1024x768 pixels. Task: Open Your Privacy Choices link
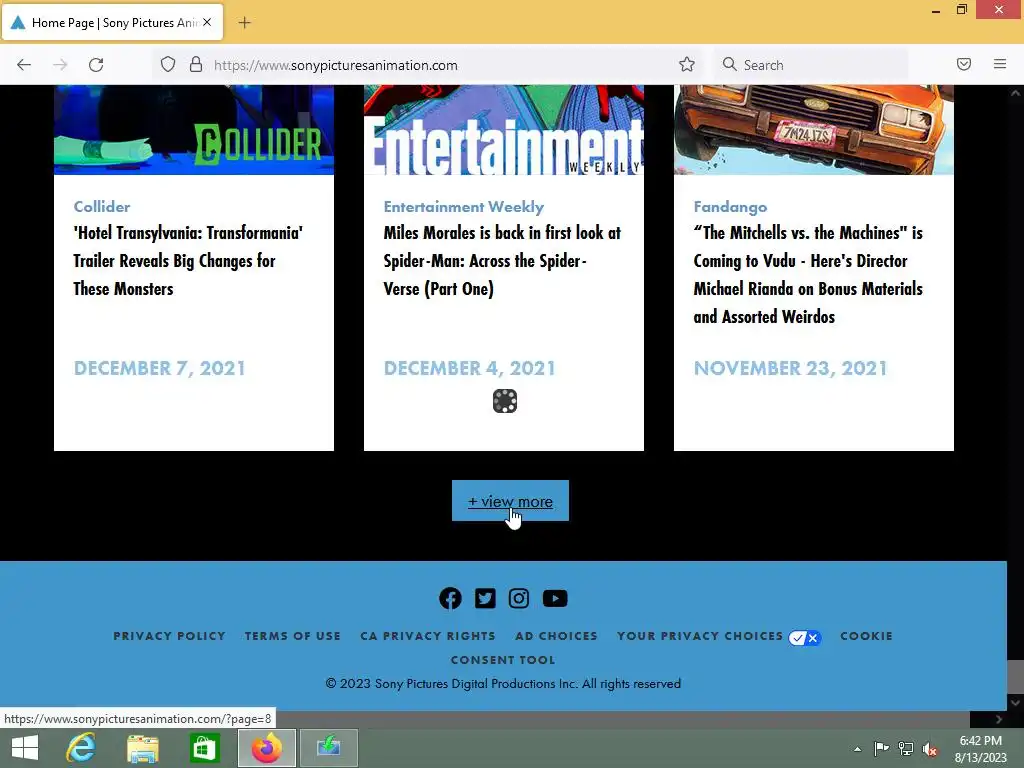[699, 636]
